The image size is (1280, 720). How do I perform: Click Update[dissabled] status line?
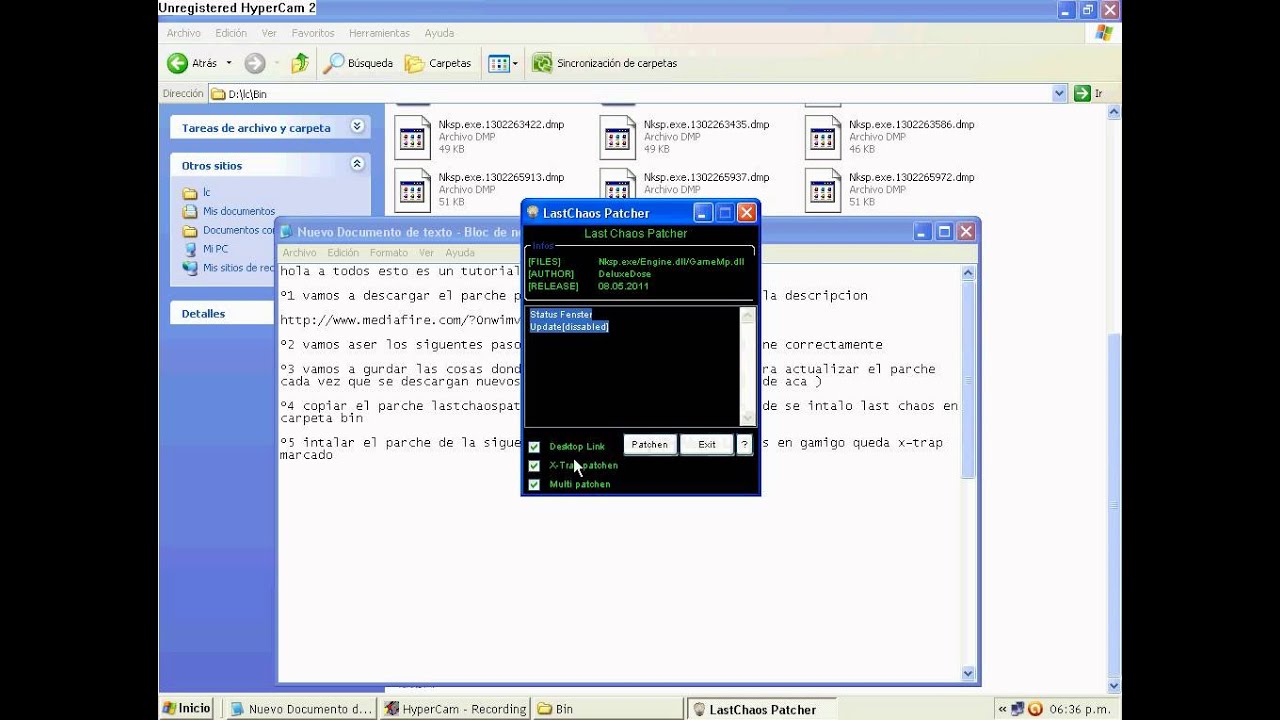569,327
